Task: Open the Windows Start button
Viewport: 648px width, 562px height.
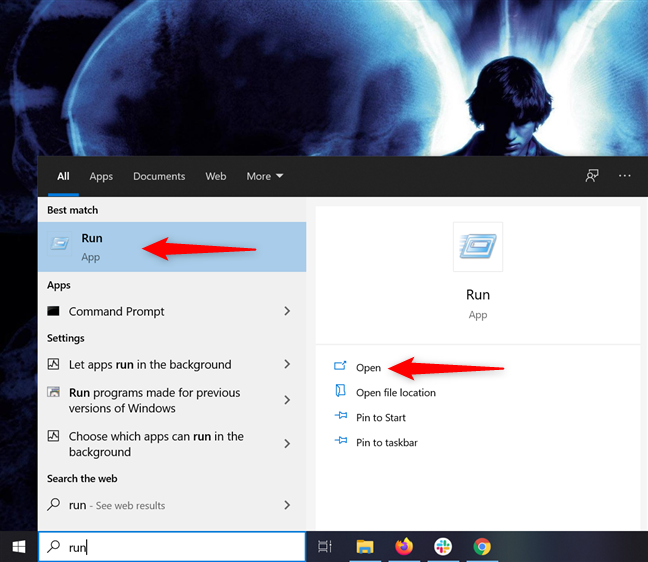Action: coord(19,547)
